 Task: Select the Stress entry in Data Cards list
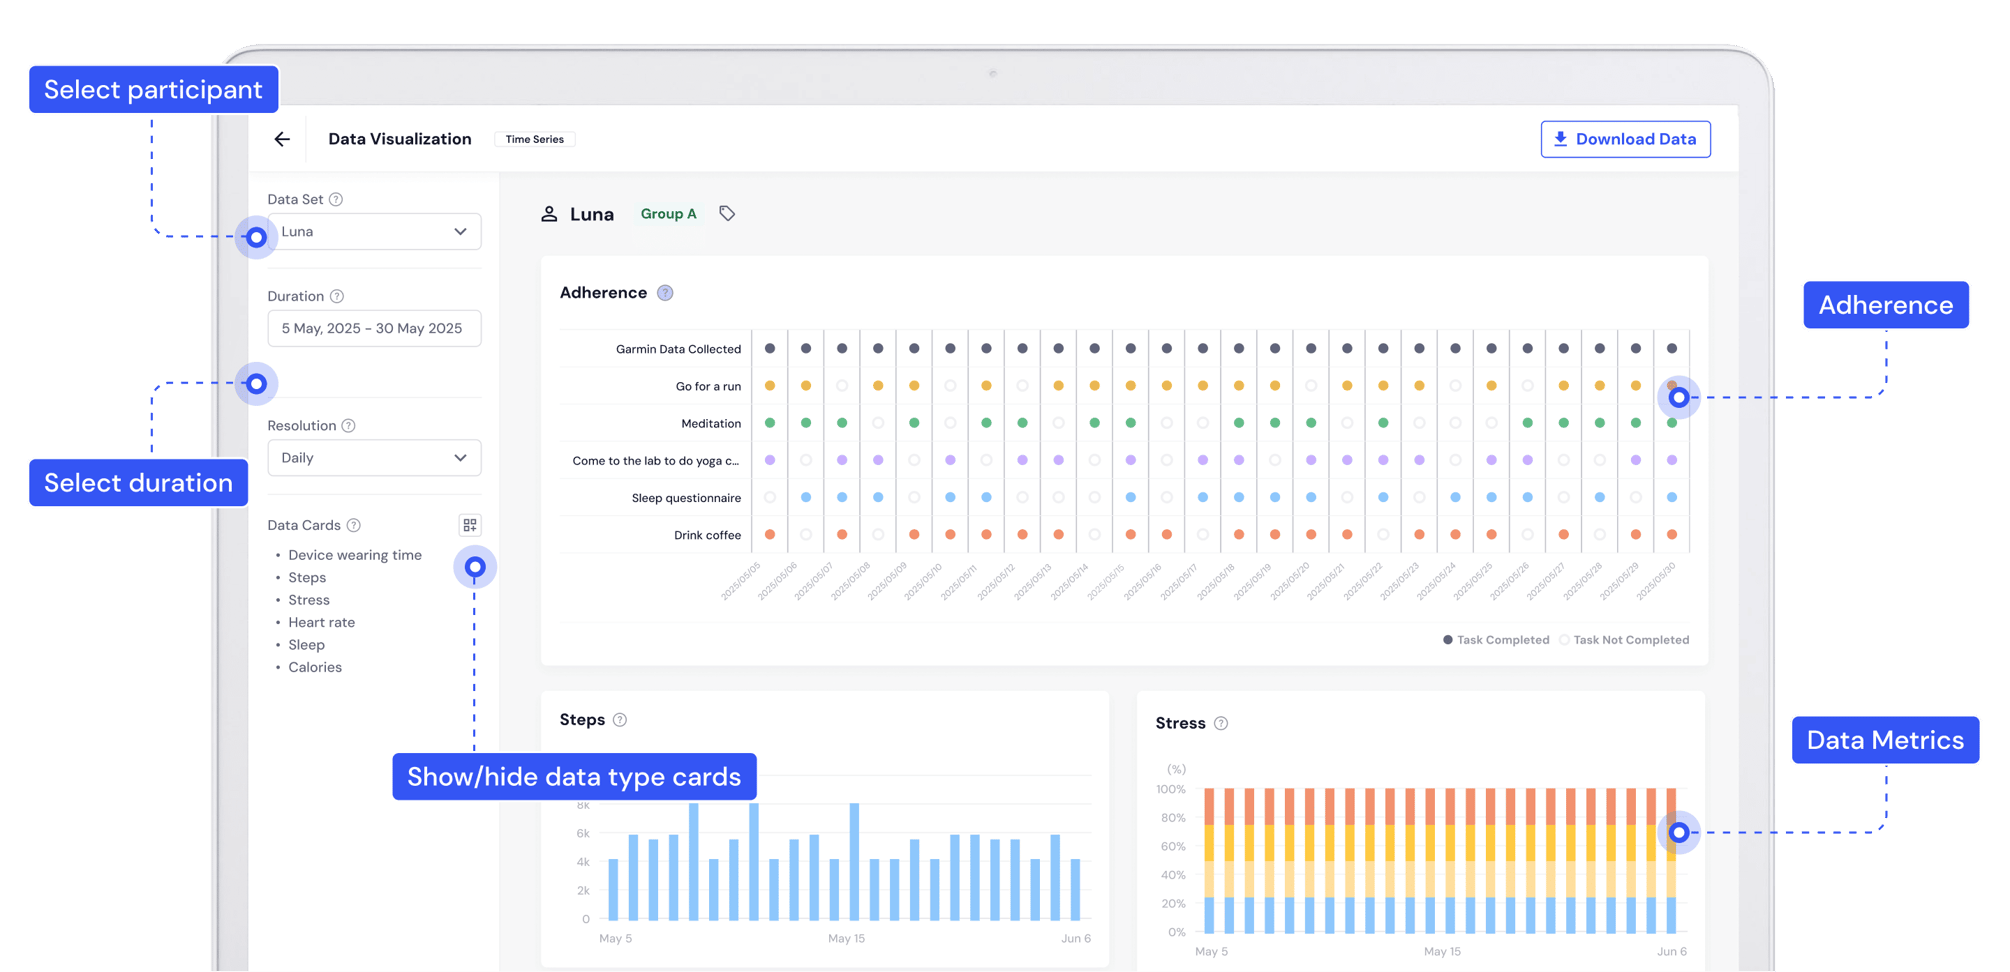point(309,600)
